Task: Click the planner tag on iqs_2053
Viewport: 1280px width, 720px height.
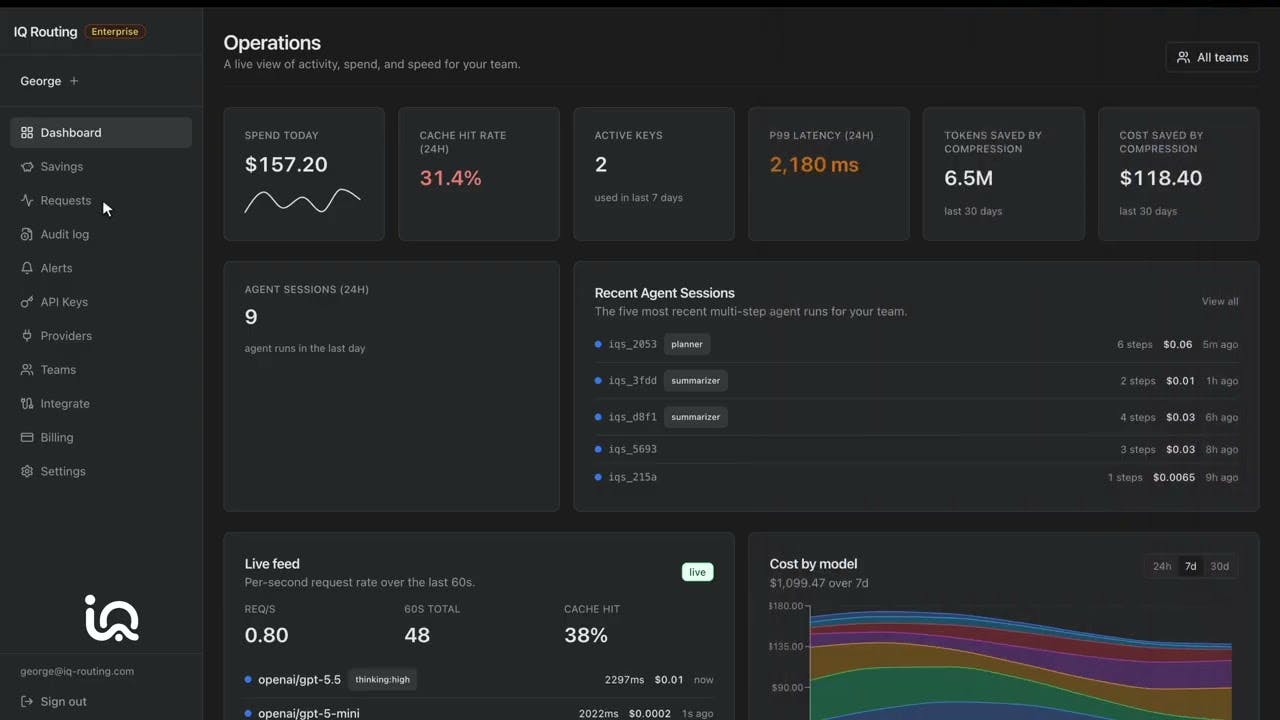Action: click(x=687, y=344)
